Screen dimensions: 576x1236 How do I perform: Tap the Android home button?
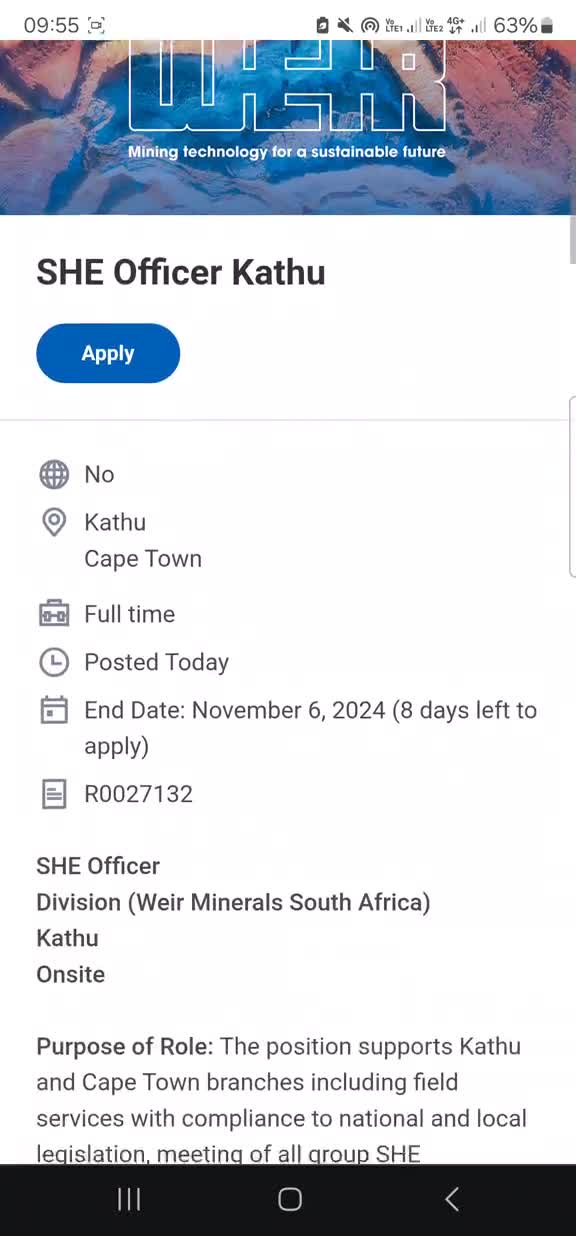point(290,1199)
